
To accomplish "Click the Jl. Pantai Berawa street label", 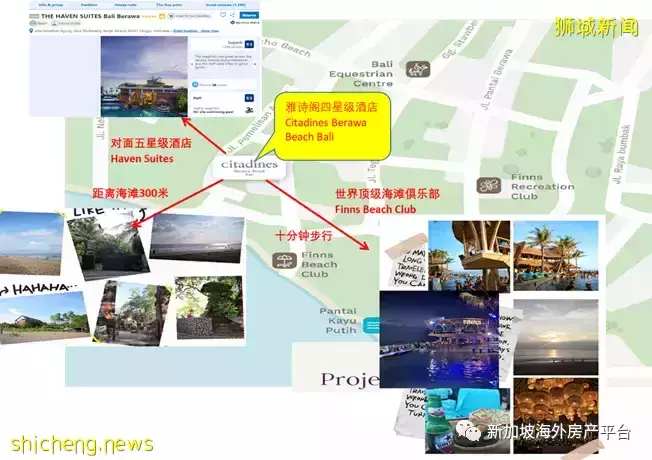I will point(496,79).
